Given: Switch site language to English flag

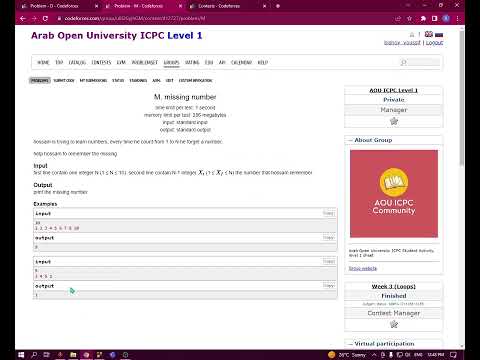Looking at the screenshot, I should pos(429,34).
